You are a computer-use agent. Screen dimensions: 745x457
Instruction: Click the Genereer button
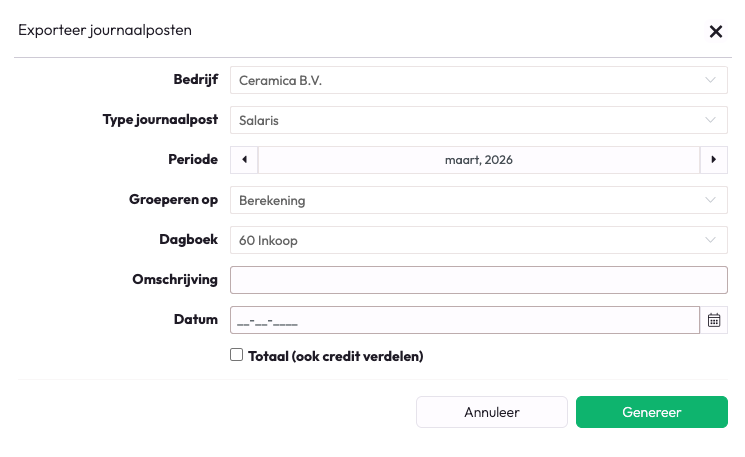[651, 412]
